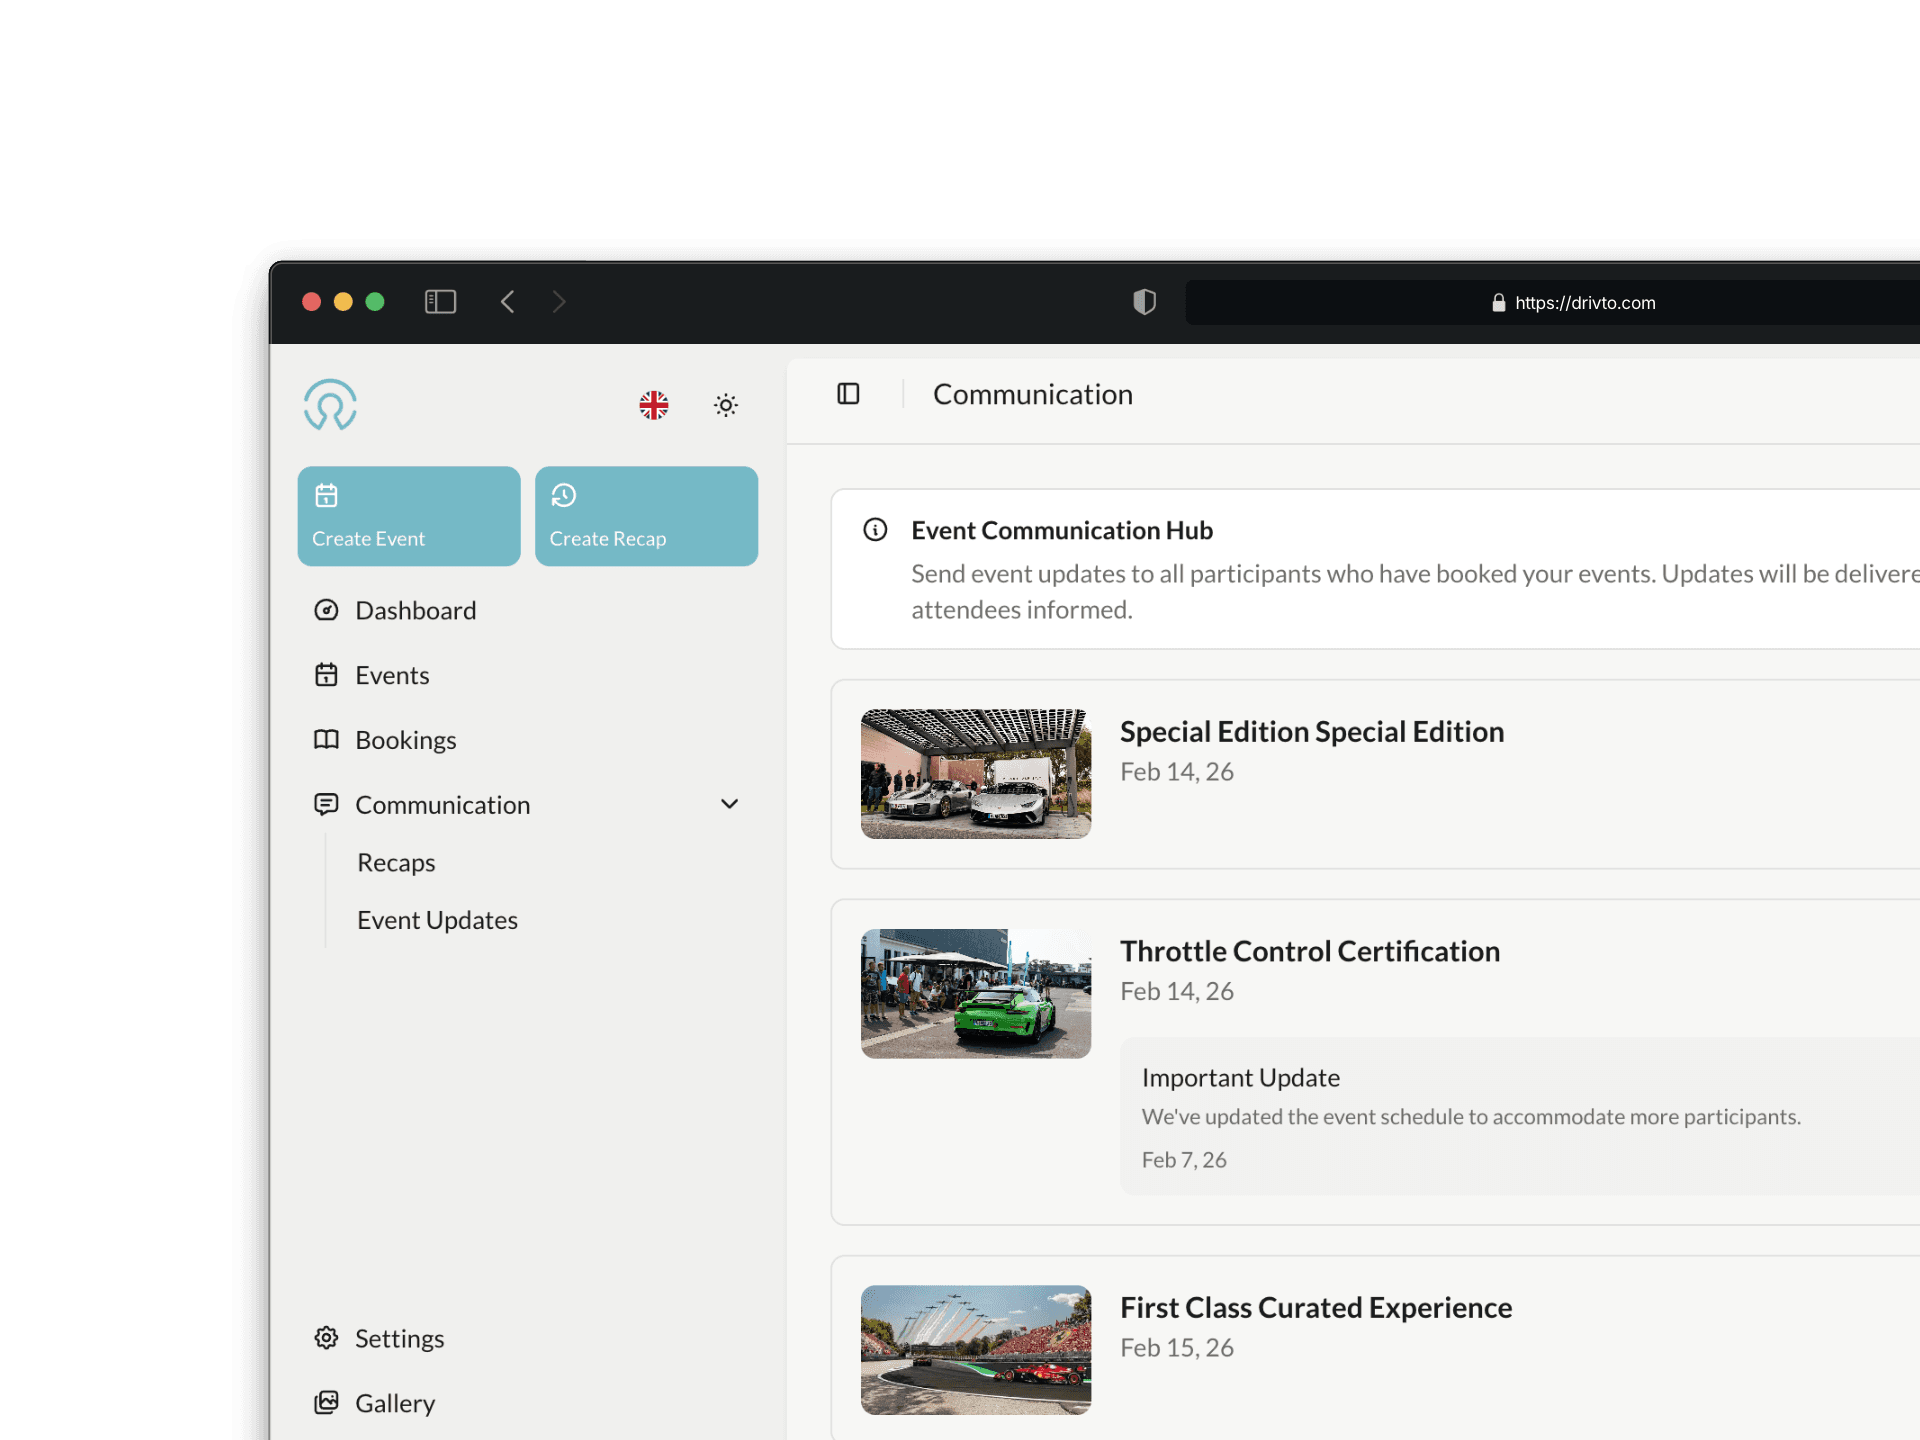
Task: Open Dashboard from the sidebar
Action: 415,610
